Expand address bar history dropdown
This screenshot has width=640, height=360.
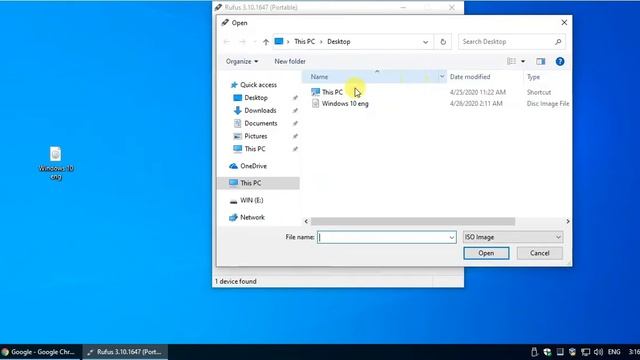tap(425, 42)
